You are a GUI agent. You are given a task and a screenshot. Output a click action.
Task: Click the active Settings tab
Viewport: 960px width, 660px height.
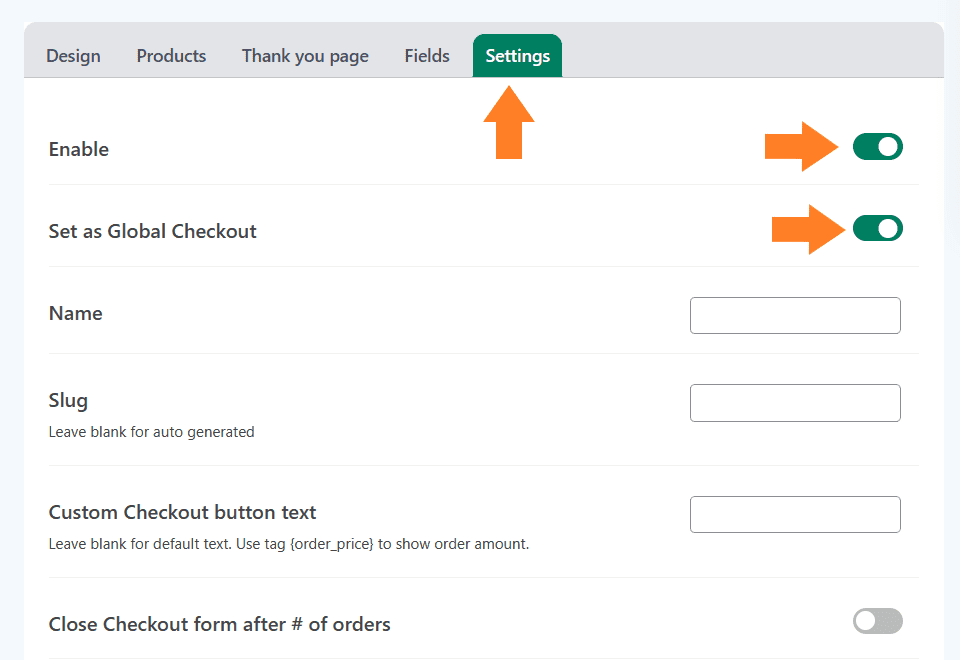517,56
